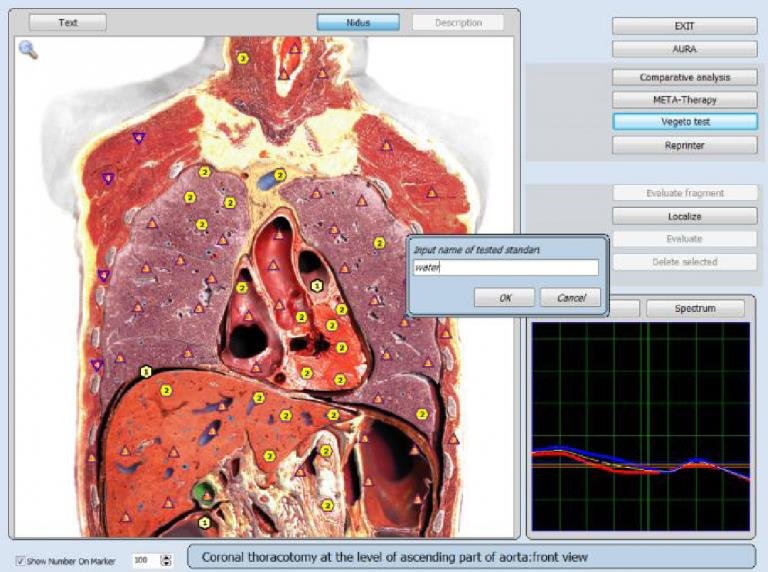Launch META-Therapy

point(684,100)
